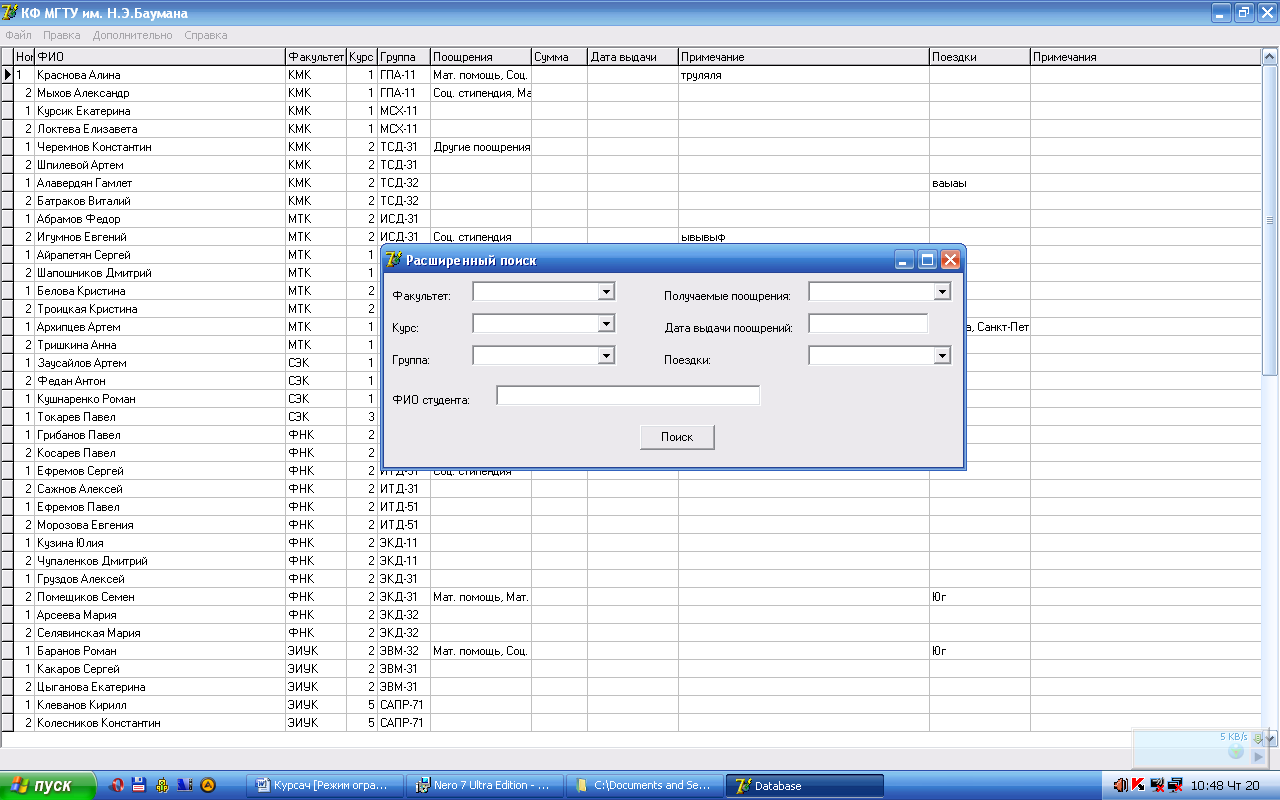
Task: Click the Database taskbar button
Action: click(x=806, y=785)
